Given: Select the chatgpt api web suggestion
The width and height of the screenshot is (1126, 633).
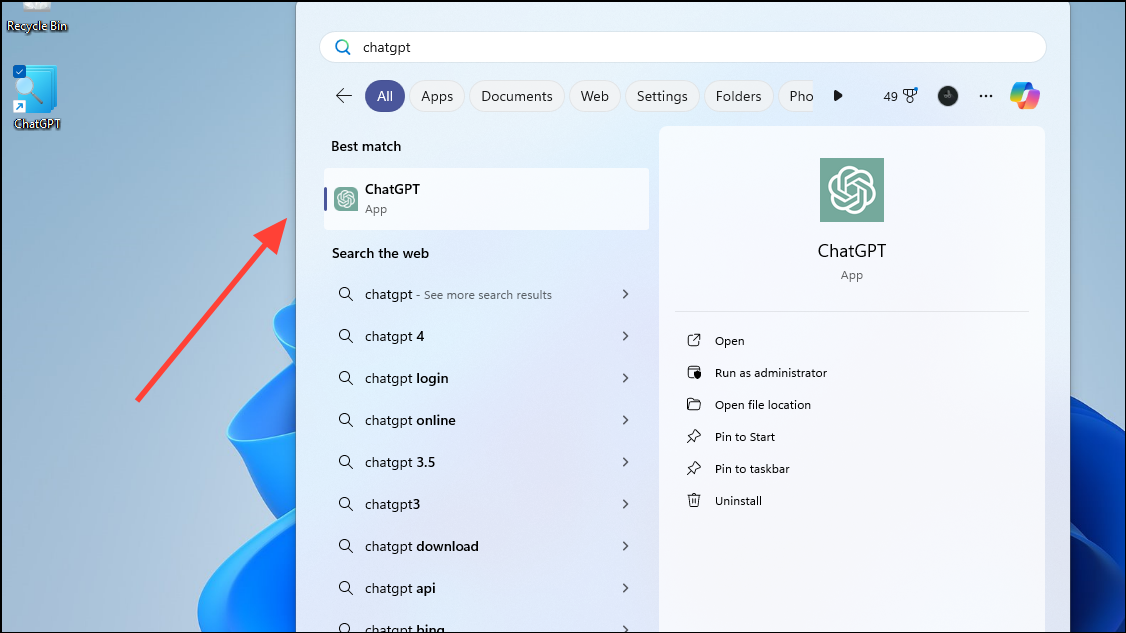Looking at the screenshot, I should 486,588.
